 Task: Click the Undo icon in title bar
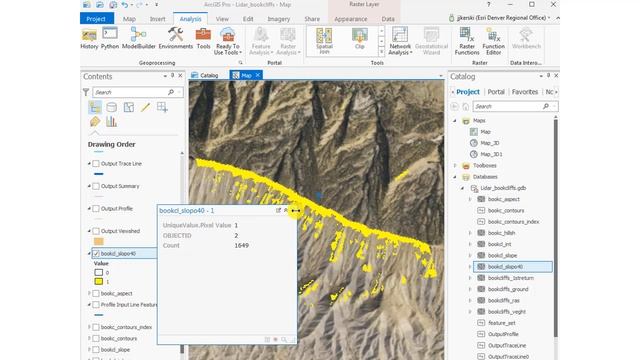(x=125, y=5)
